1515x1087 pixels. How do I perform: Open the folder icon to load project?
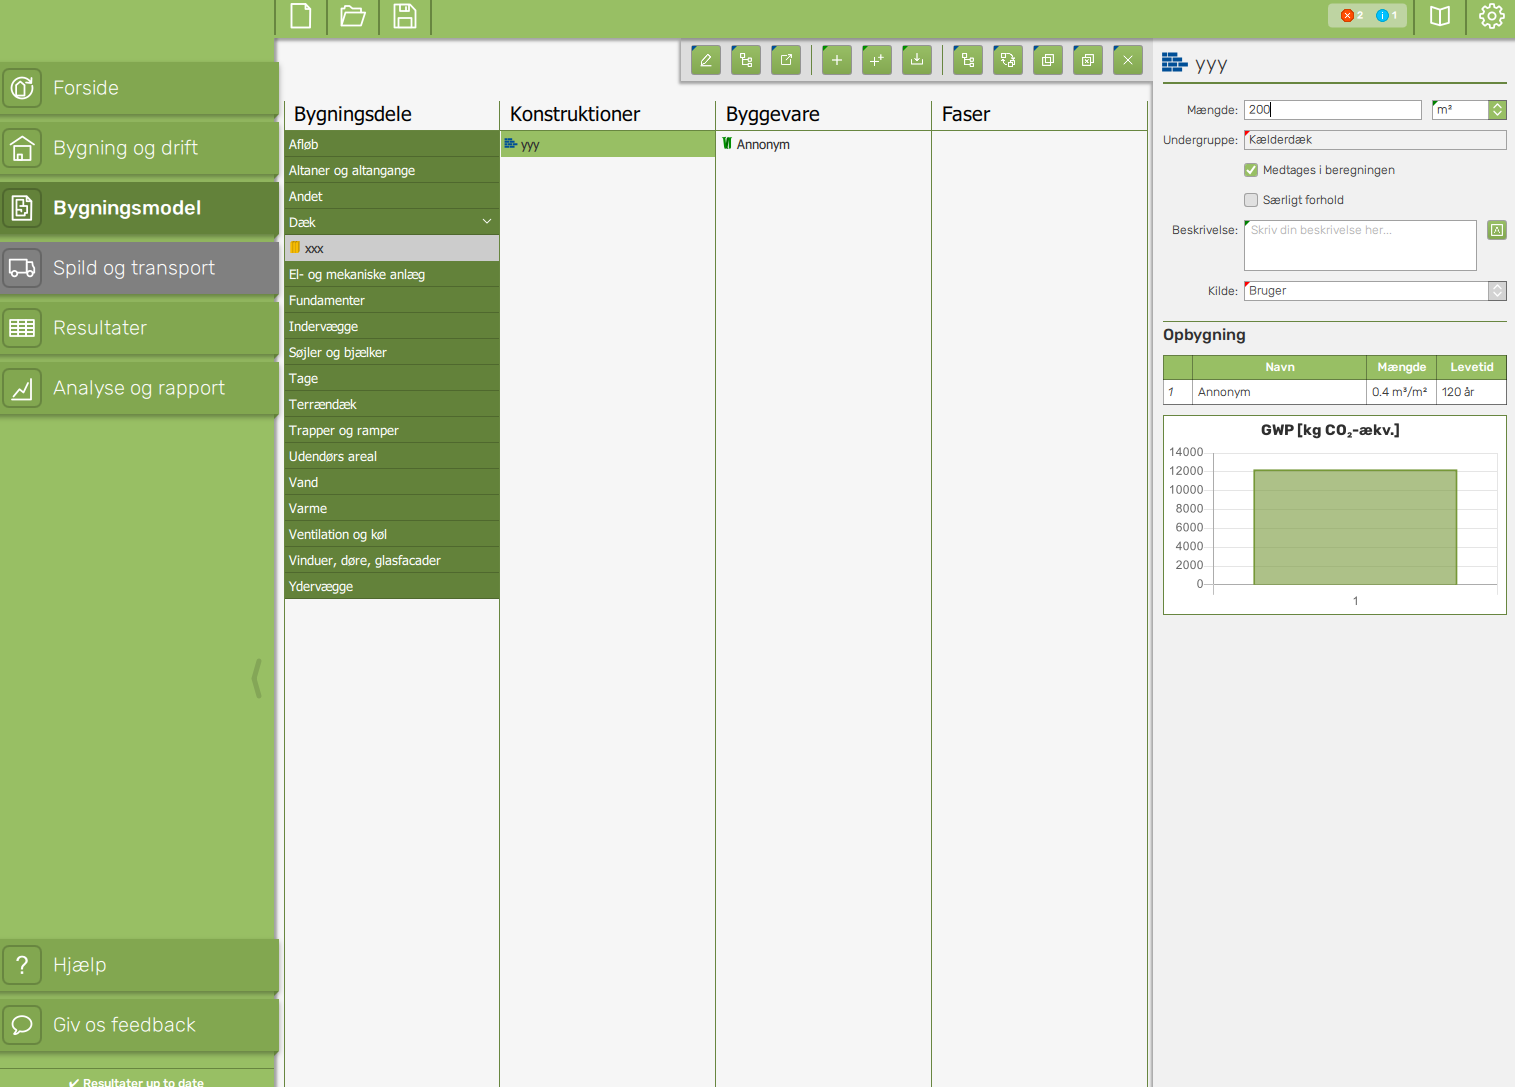coord(353,16)
